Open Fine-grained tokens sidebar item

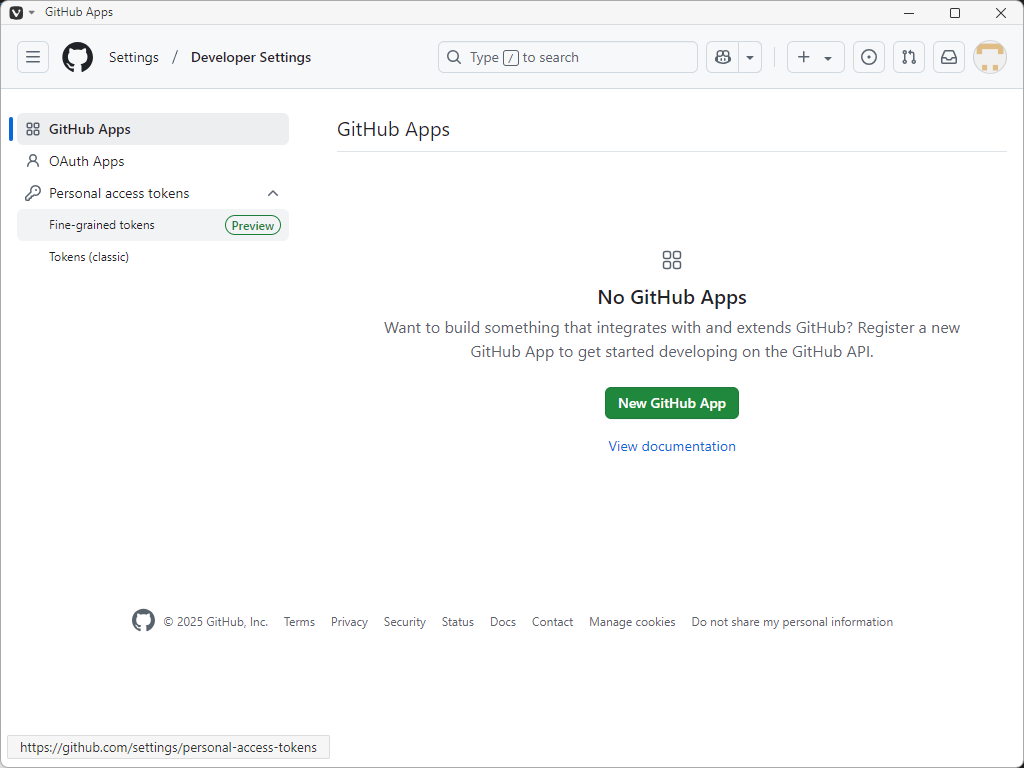[102, 225]
